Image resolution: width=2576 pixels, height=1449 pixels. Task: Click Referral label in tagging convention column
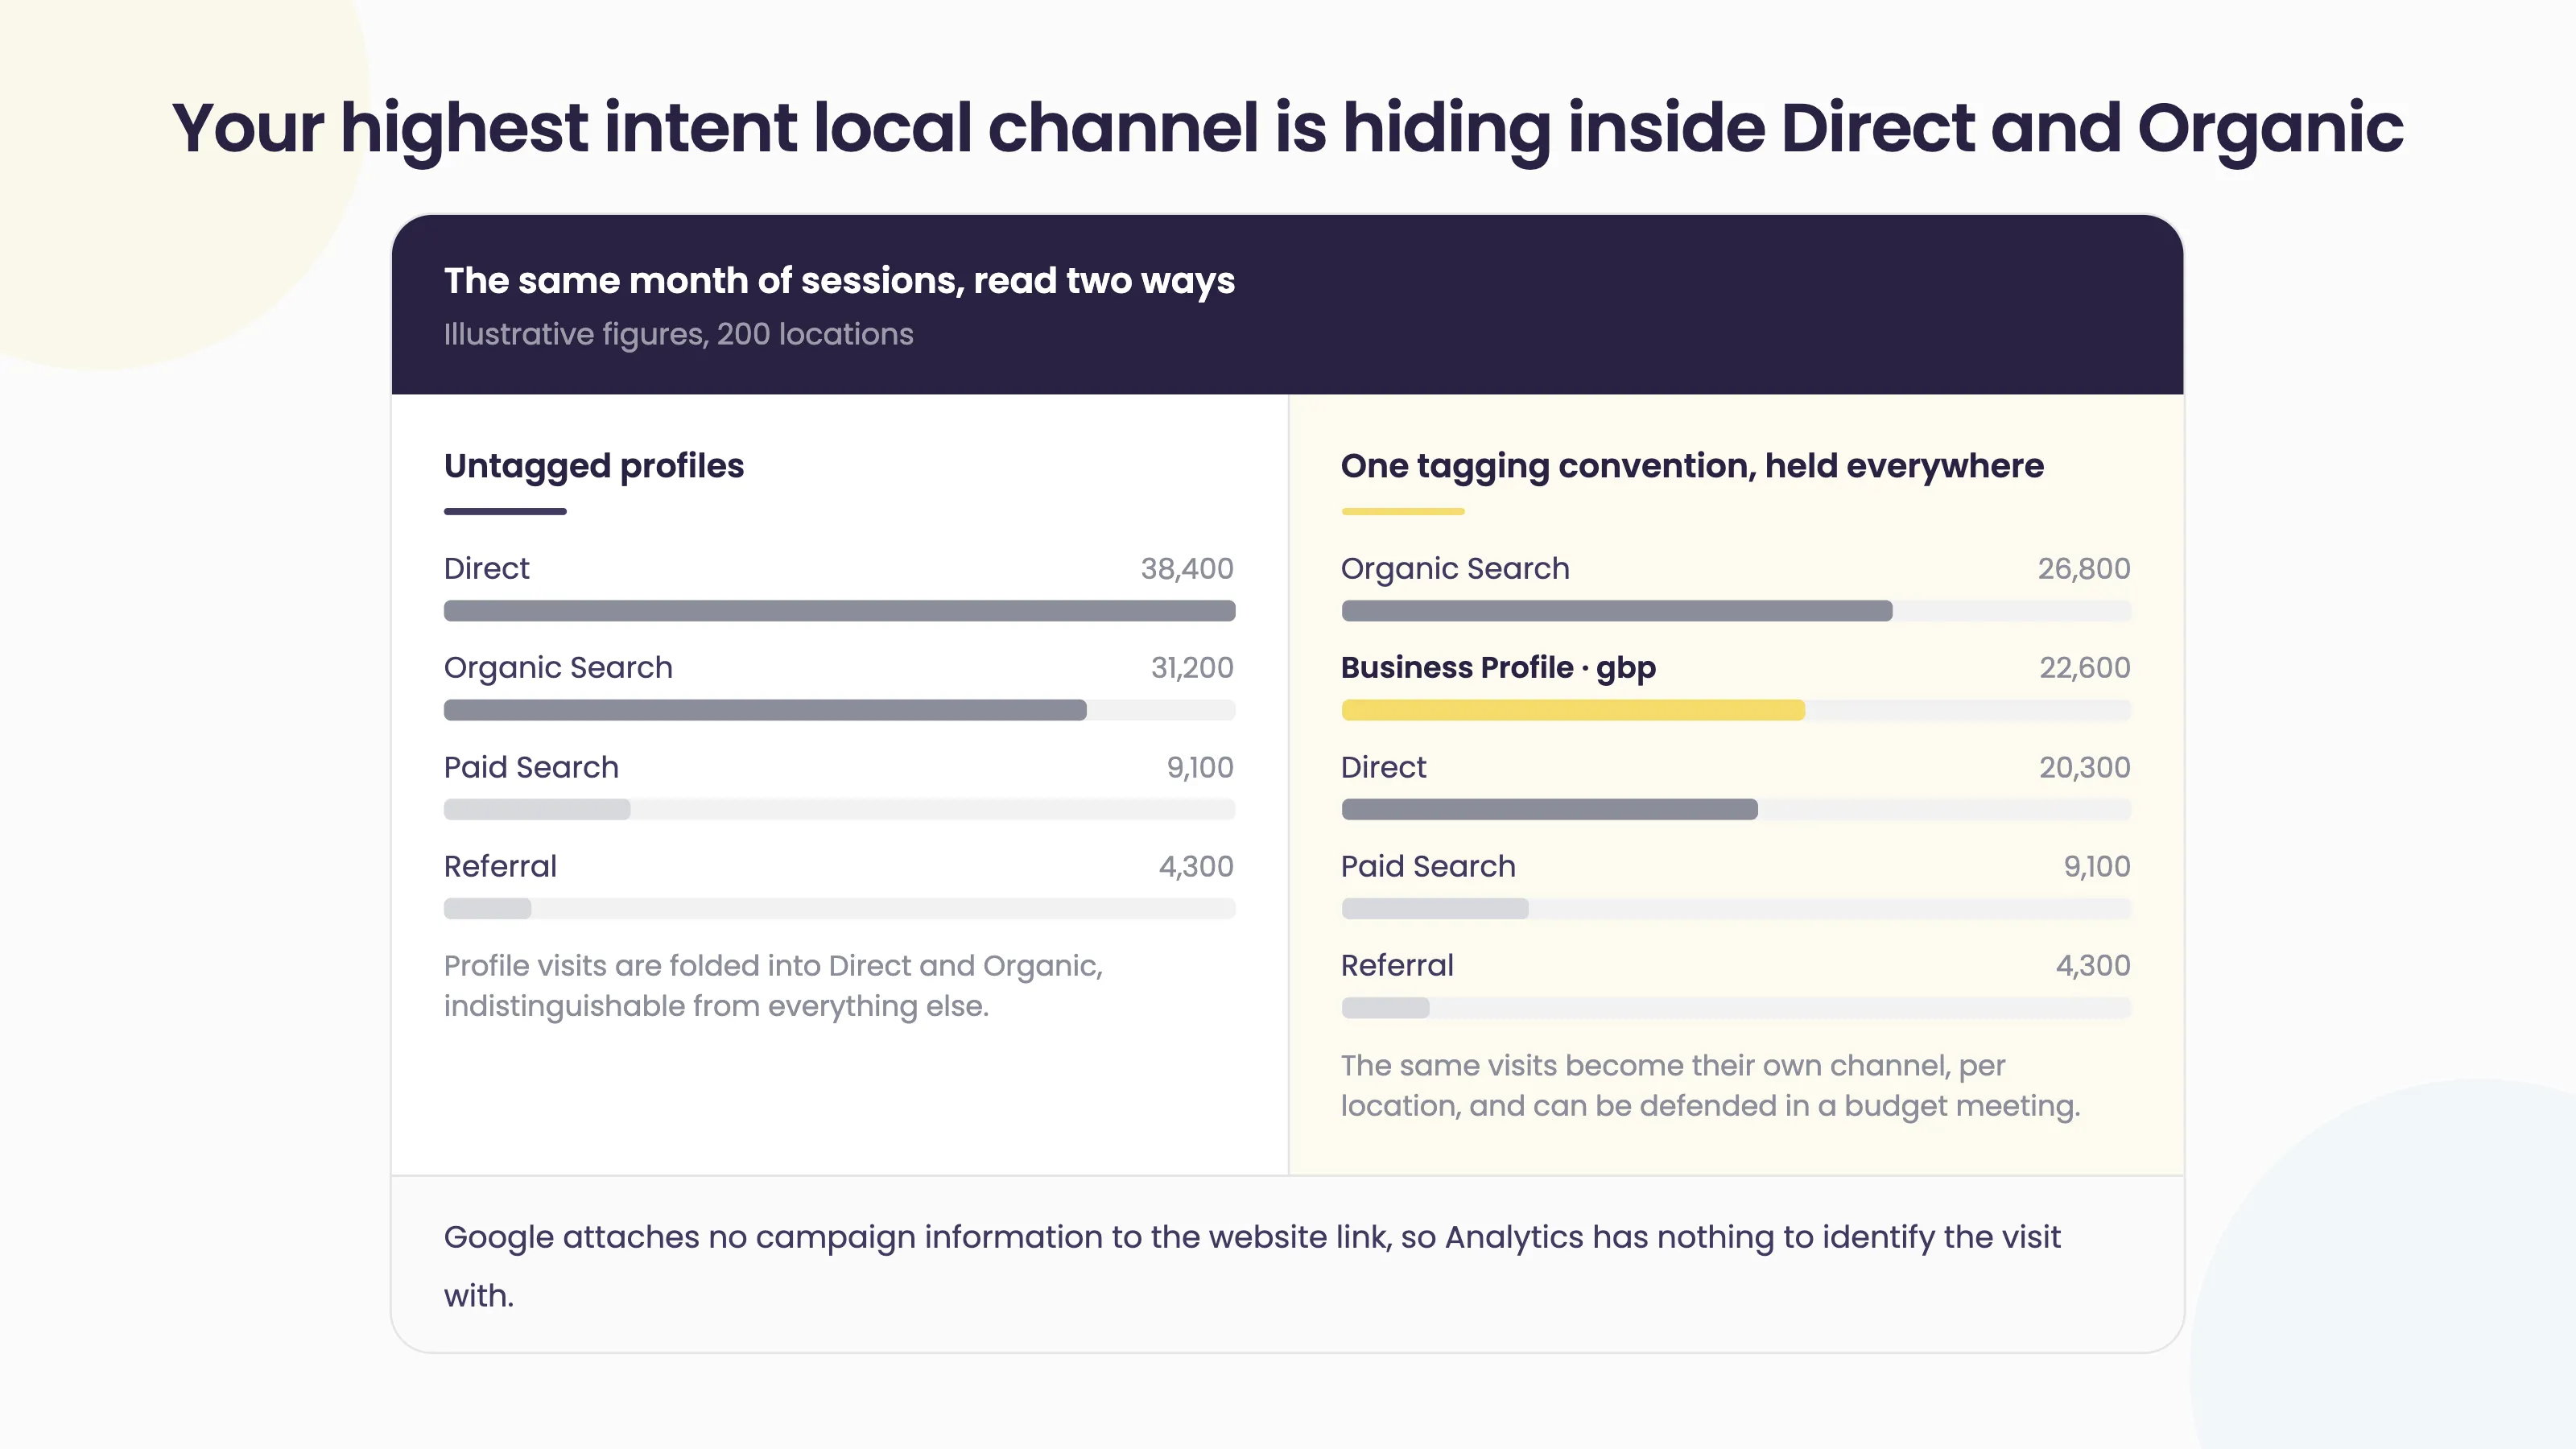[x=1397, y=965]
